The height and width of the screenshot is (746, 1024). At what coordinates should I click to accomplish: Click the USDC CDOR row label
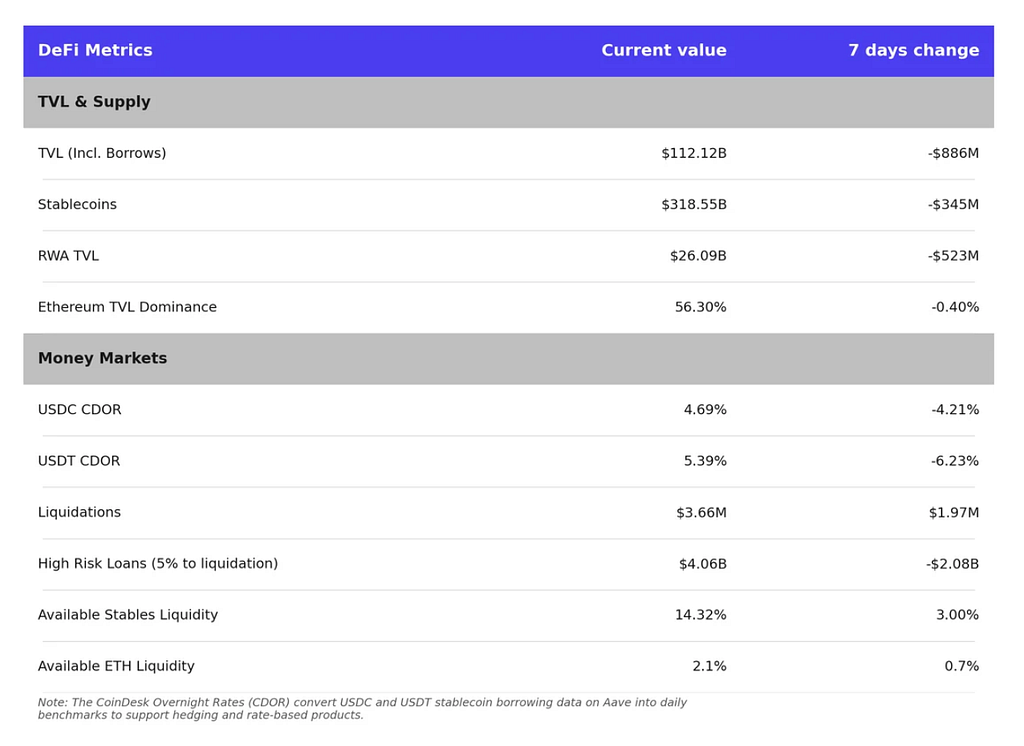(x=80, y=410)
